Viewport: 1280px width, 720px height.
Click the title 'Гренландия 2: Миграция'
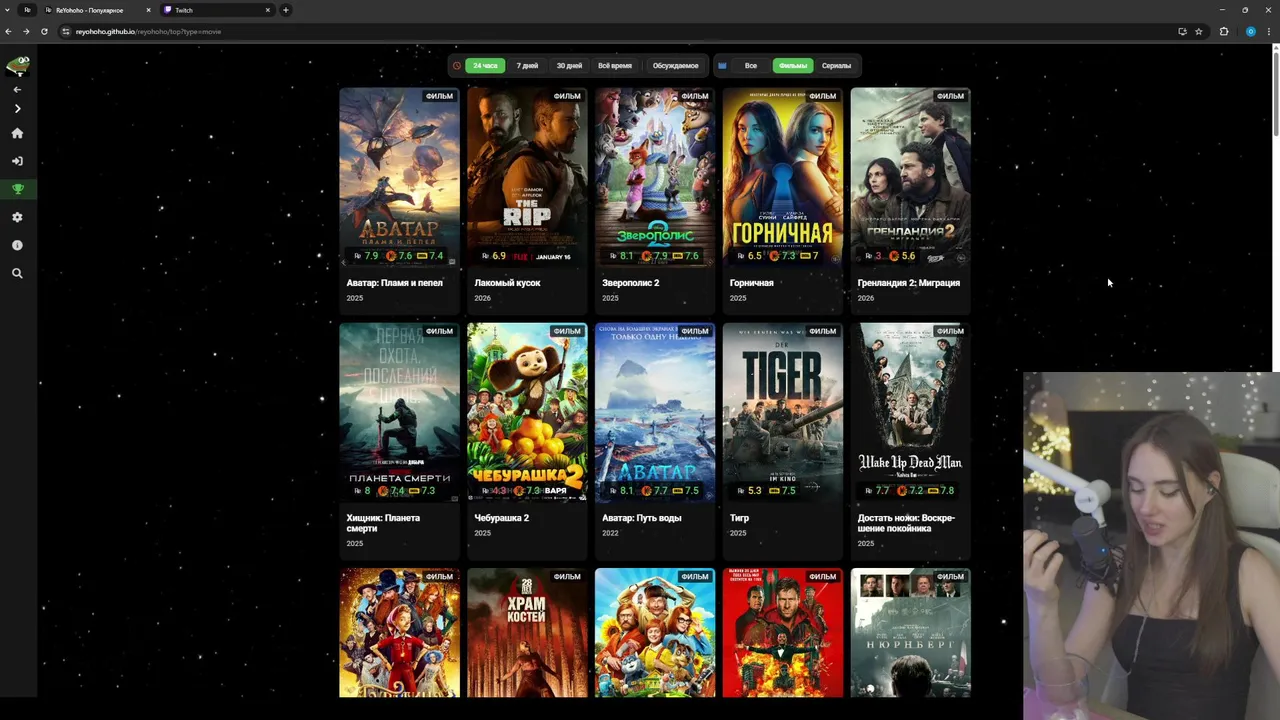(908, 283)
